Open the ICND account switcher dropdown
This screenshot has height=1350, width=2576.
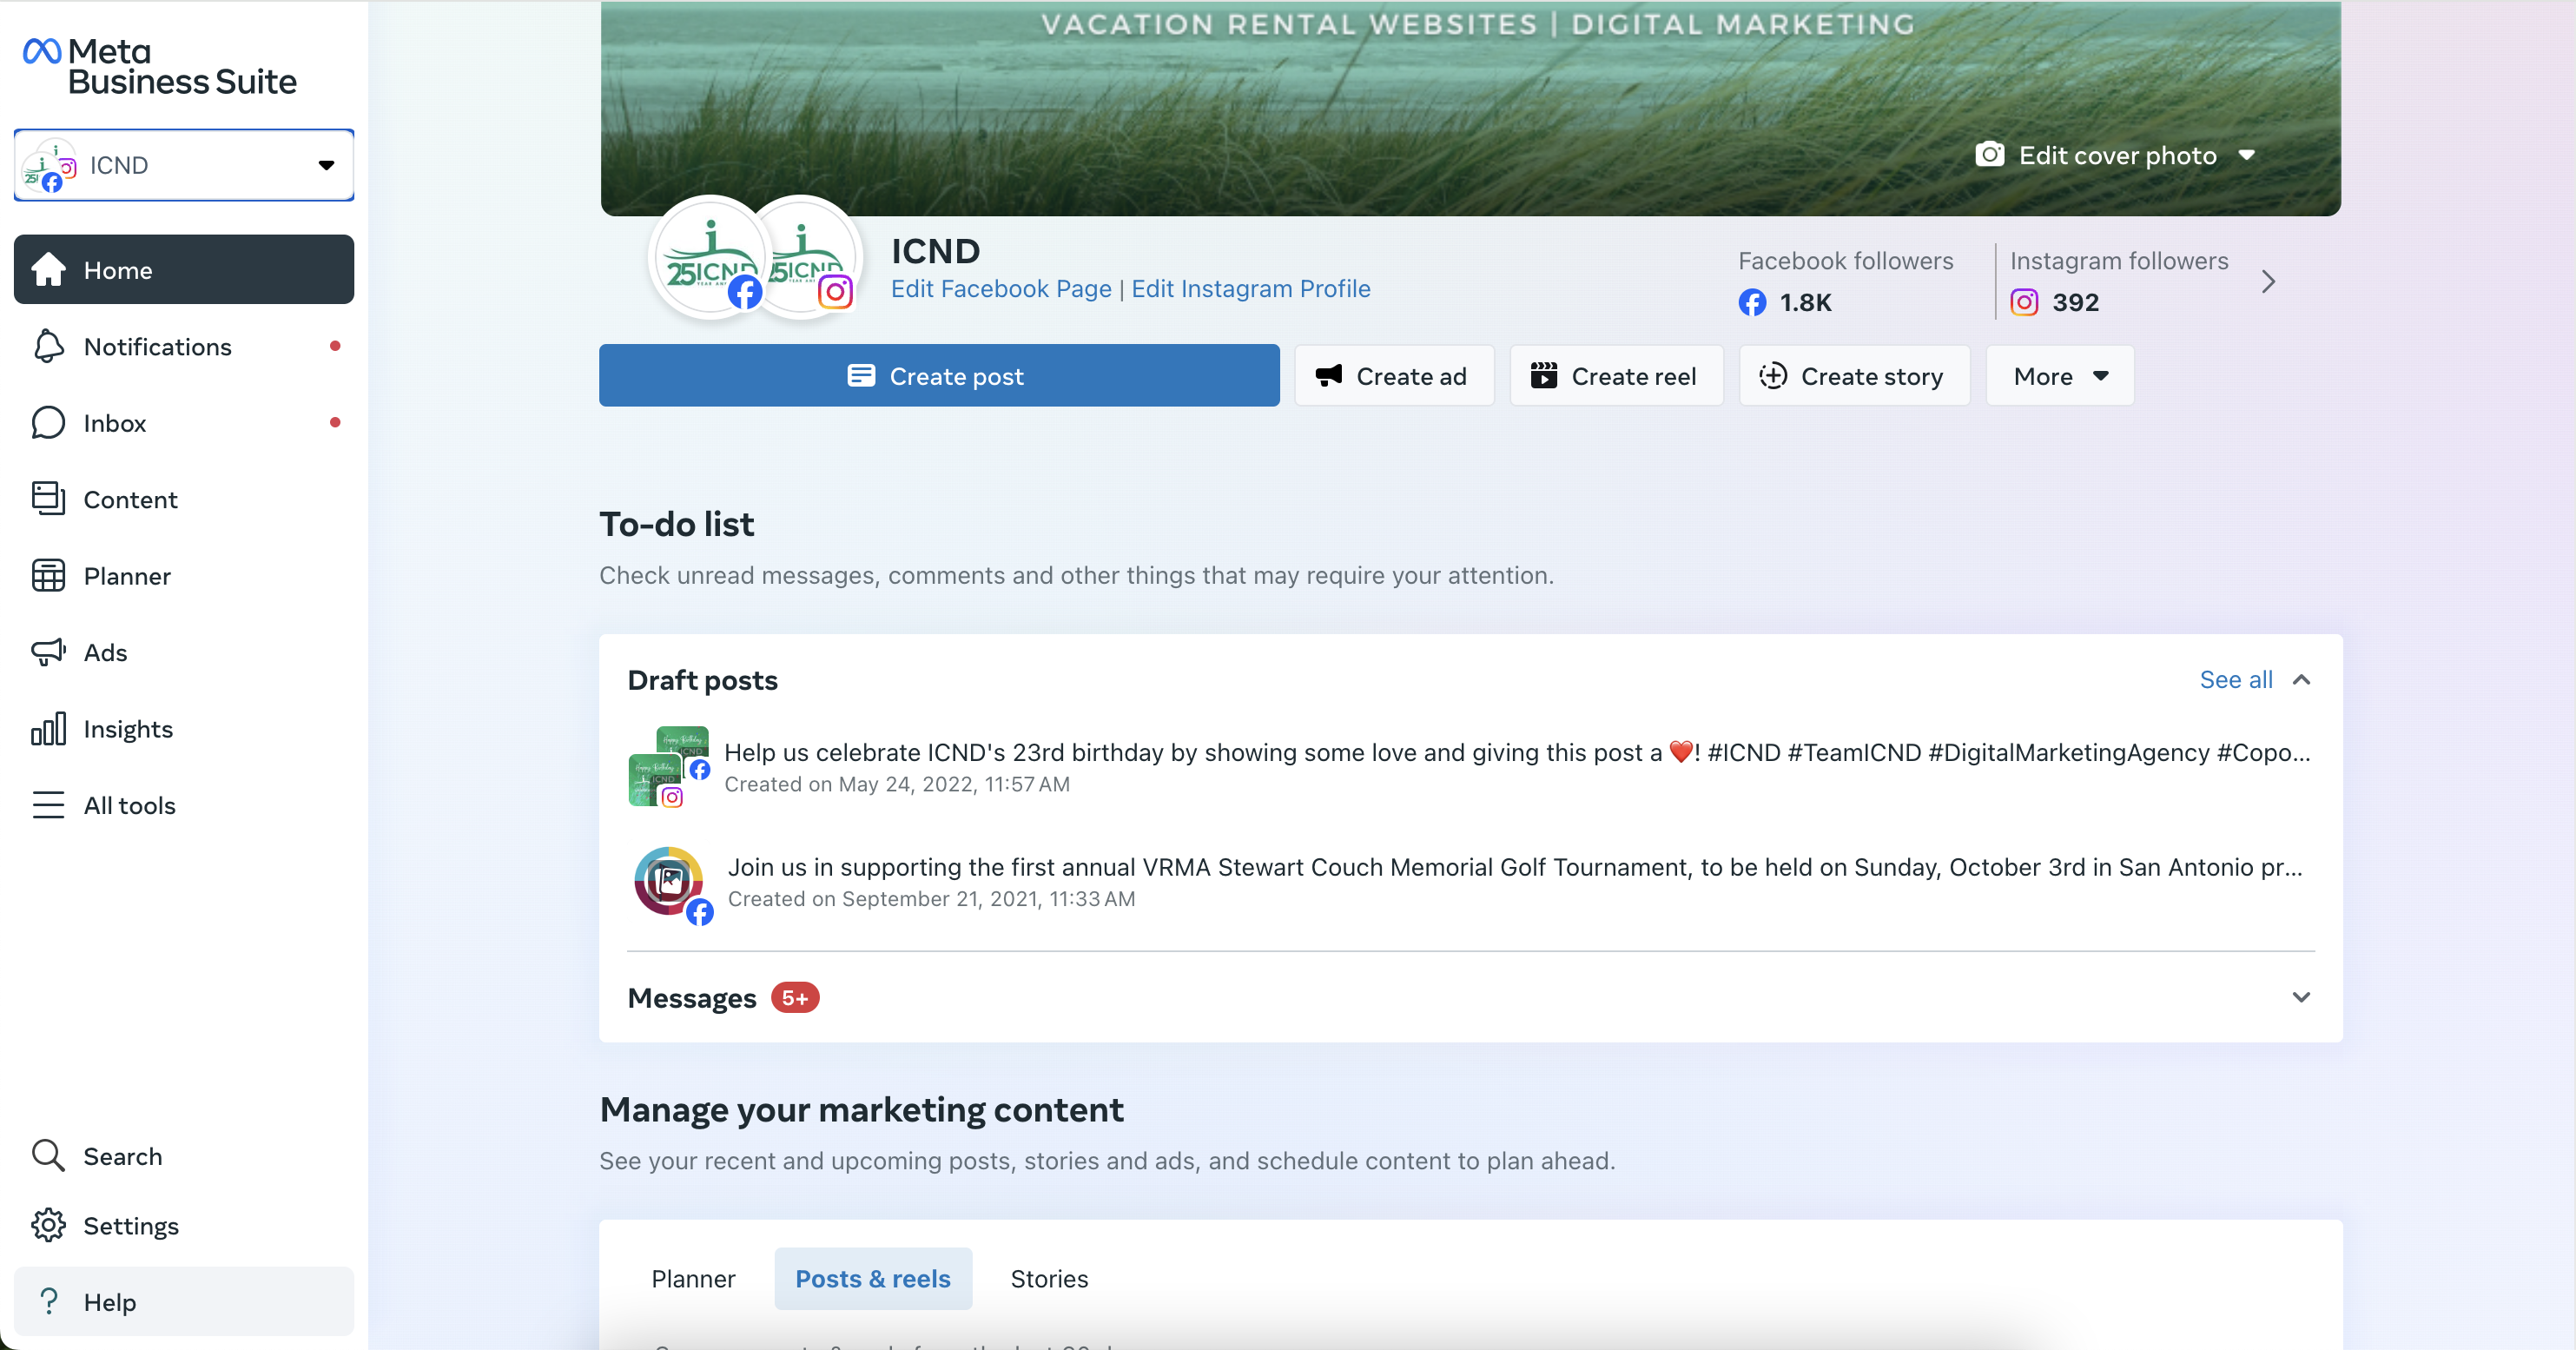(184, 165)
